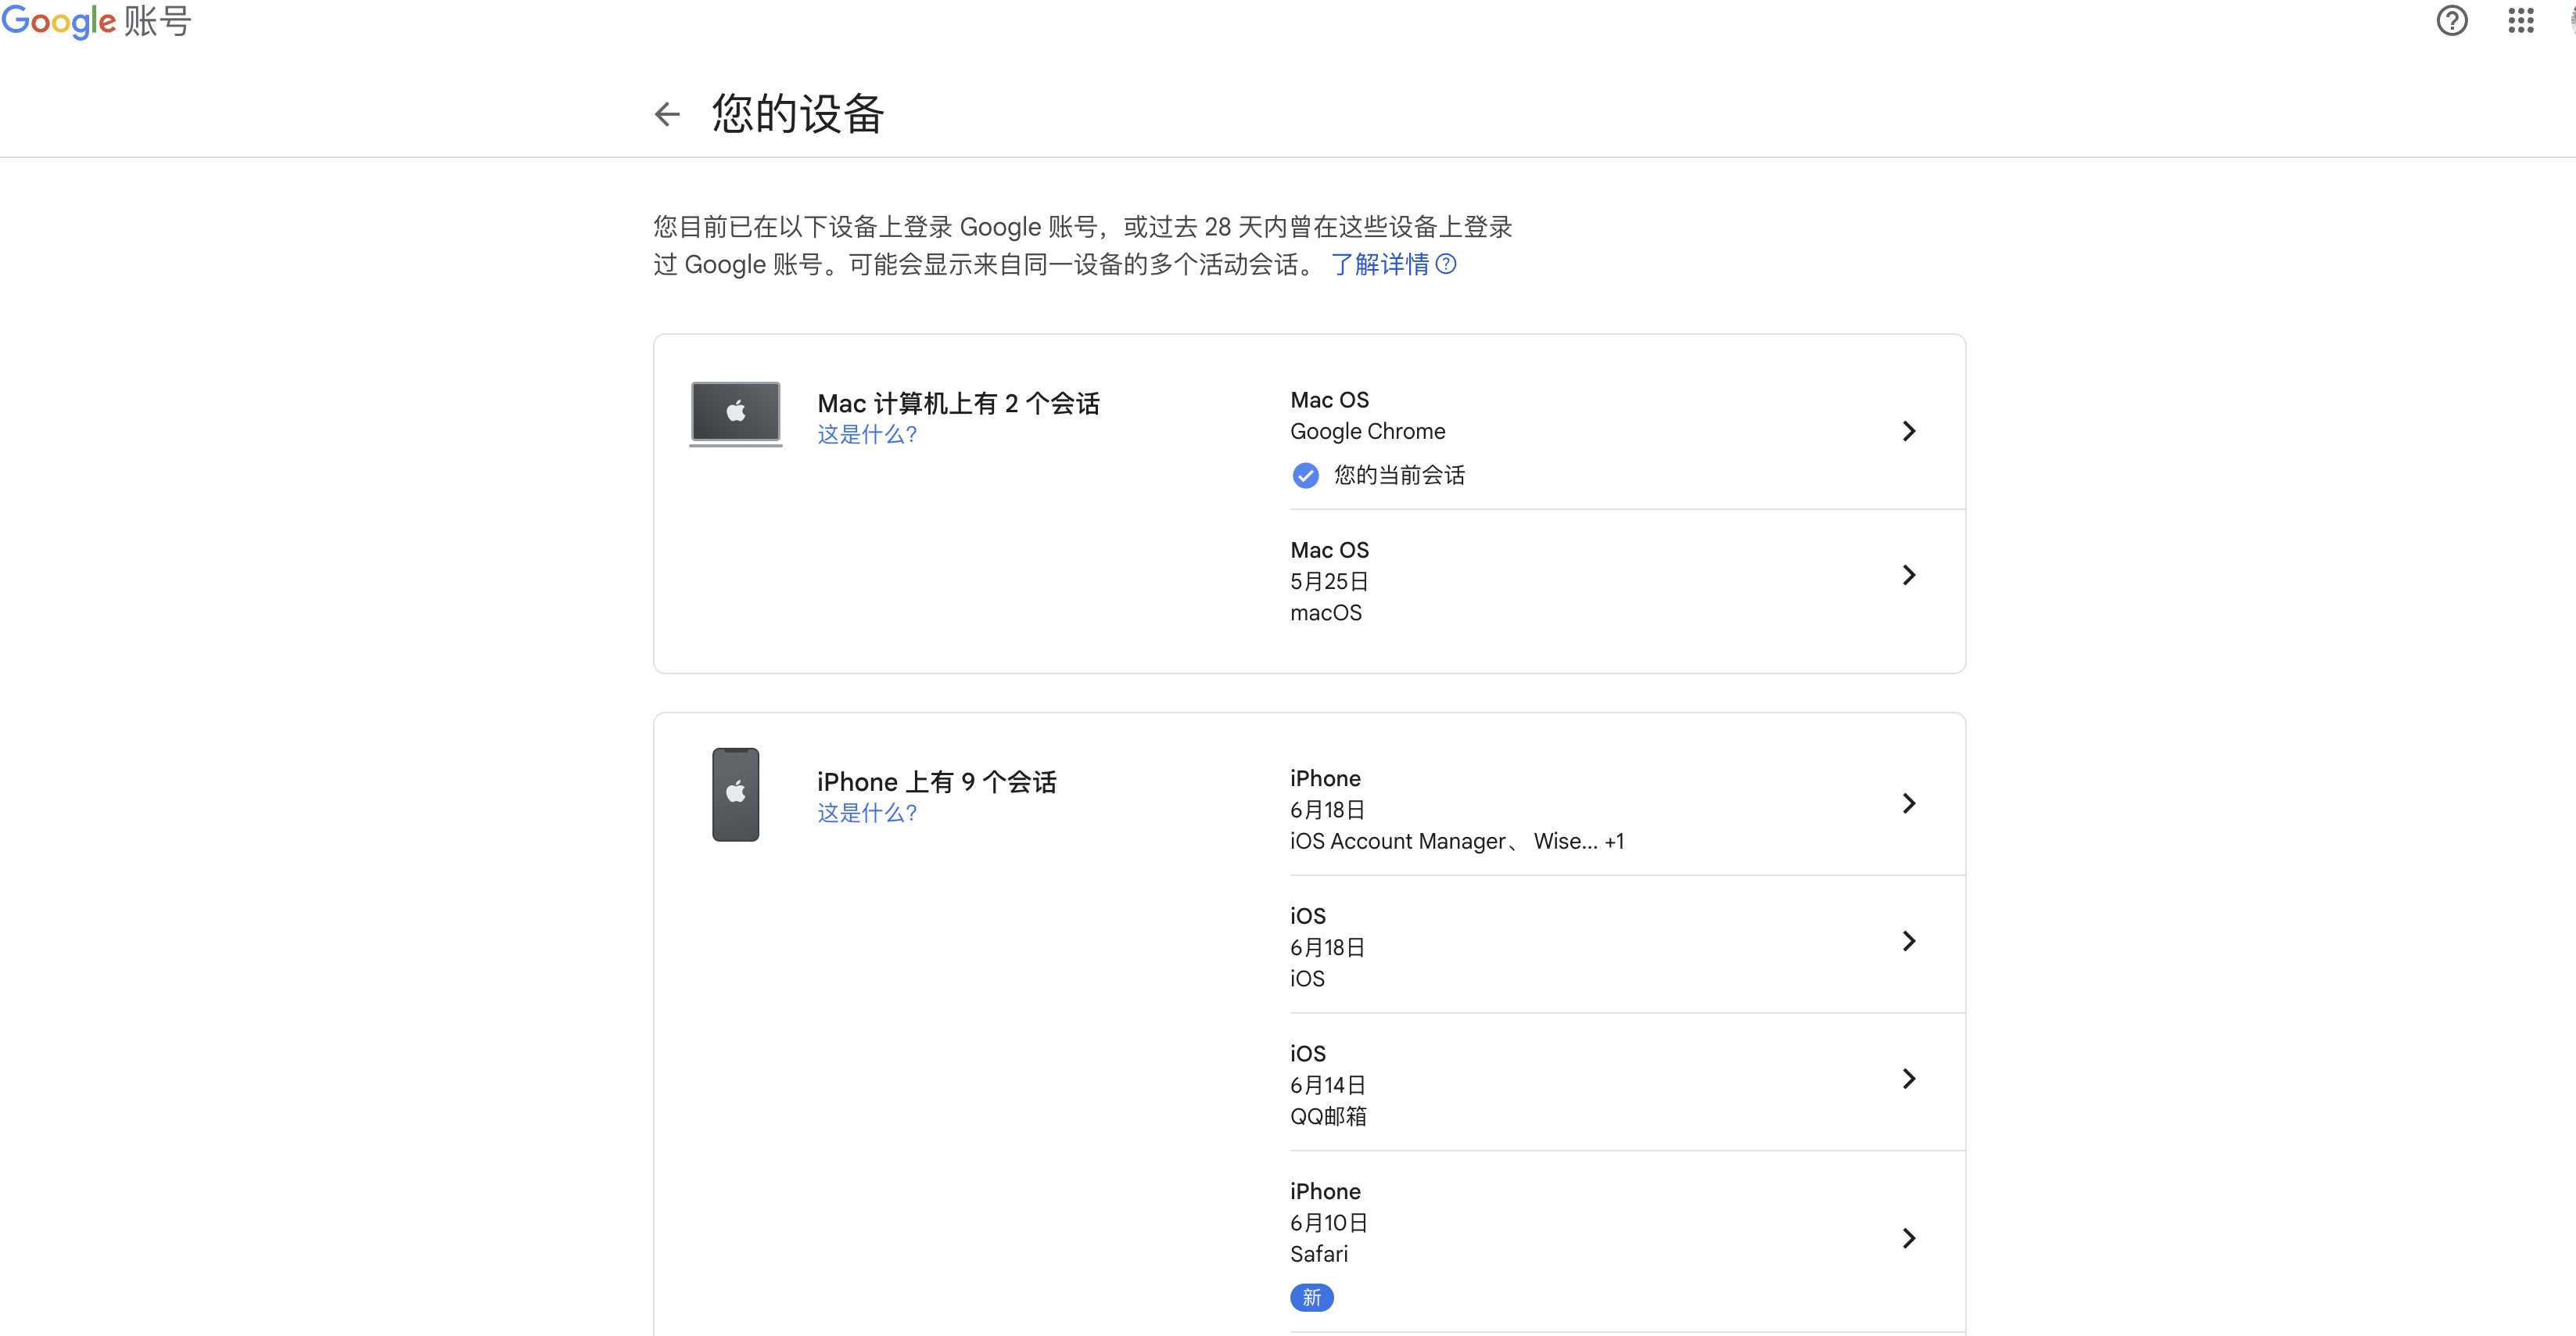Viewport: 2576px width, 1336px height.
Task: Click the blue 新 badge under Safari
Action: point(1311,1297)
